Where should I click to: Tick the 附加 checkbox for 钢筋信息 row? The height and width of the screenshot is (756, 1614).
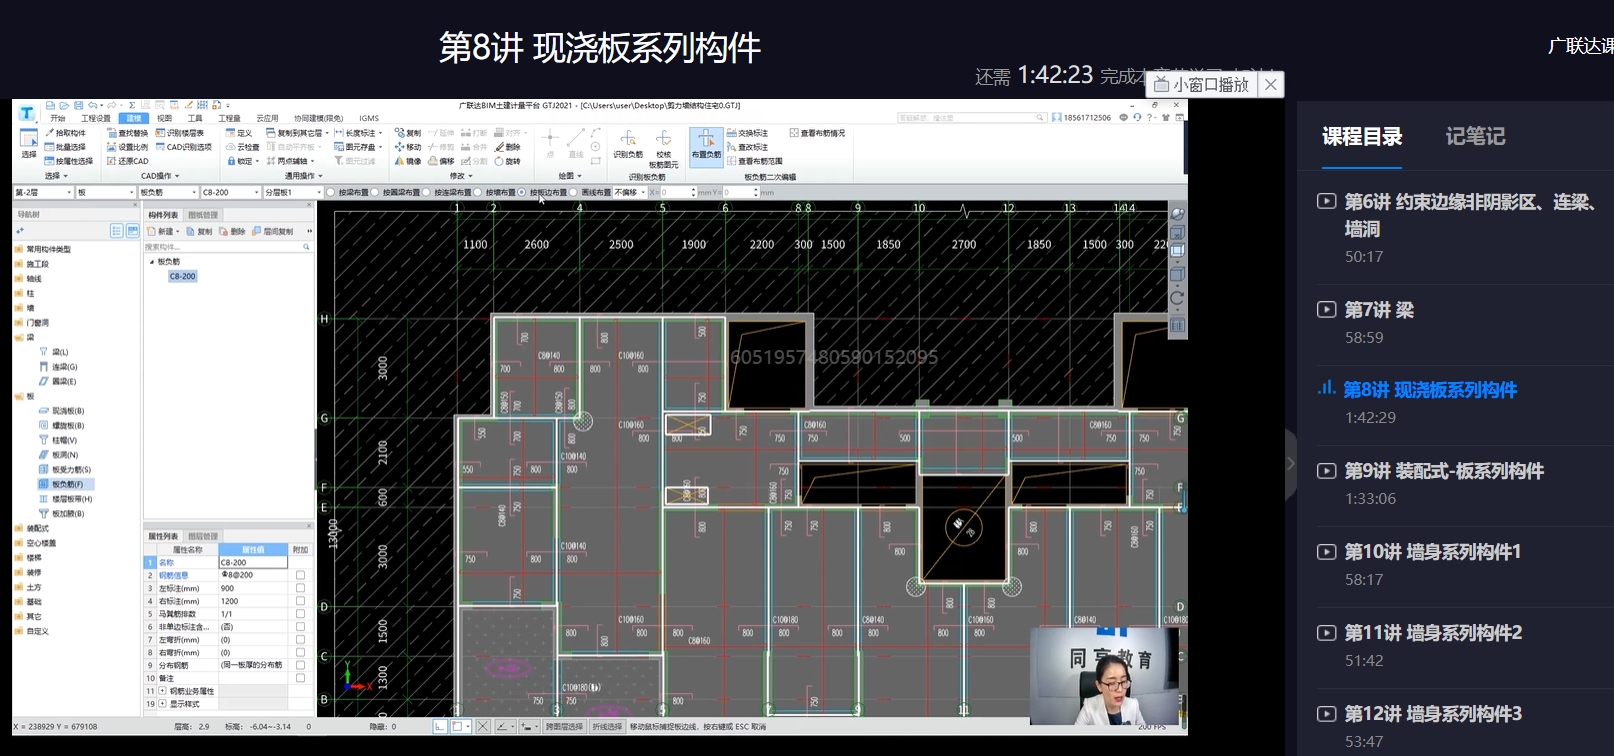pyautogui.click(x=300, y=576)
